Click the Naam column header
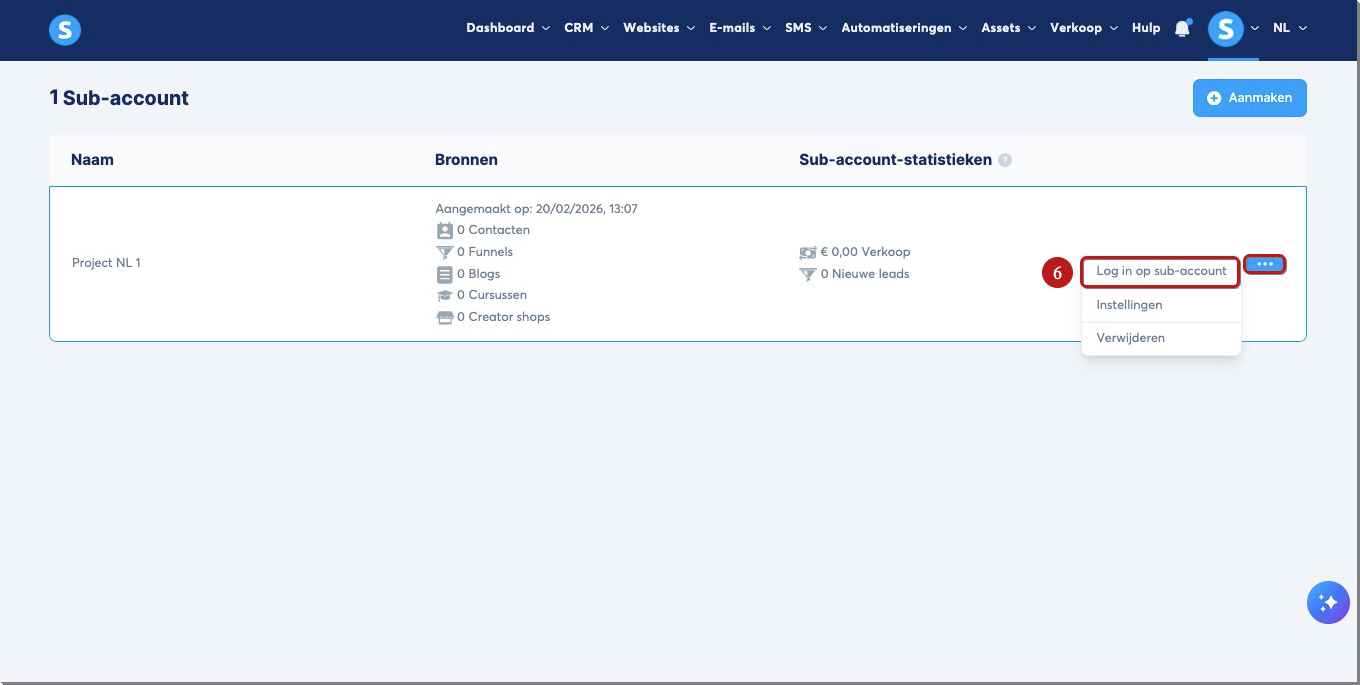 click(x=92, y=160)
